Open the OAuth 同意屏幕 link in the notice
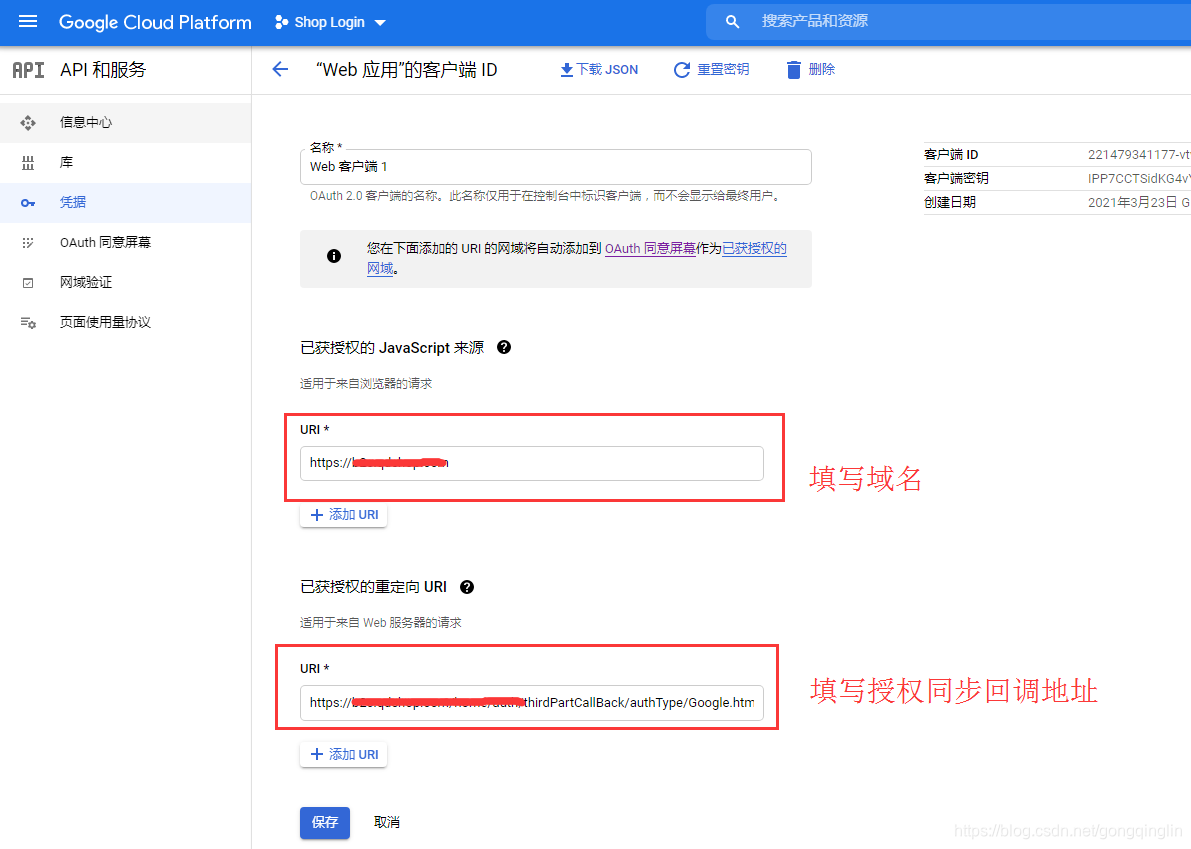The height and width of the screenshot is (849, 1191). pos(650,248)
